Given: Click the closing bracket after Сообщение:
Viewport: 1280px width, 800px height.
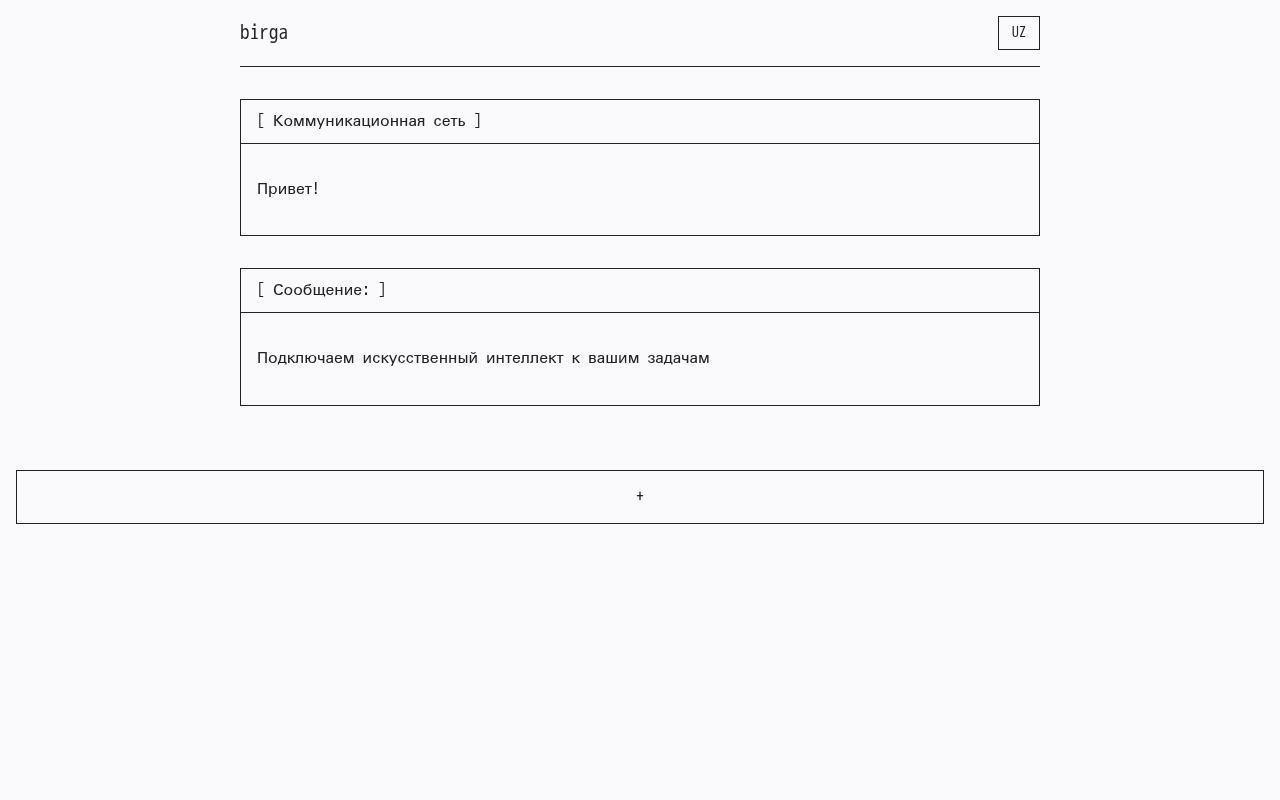Looking at the screenshot, I should click(x=382, y=290).
